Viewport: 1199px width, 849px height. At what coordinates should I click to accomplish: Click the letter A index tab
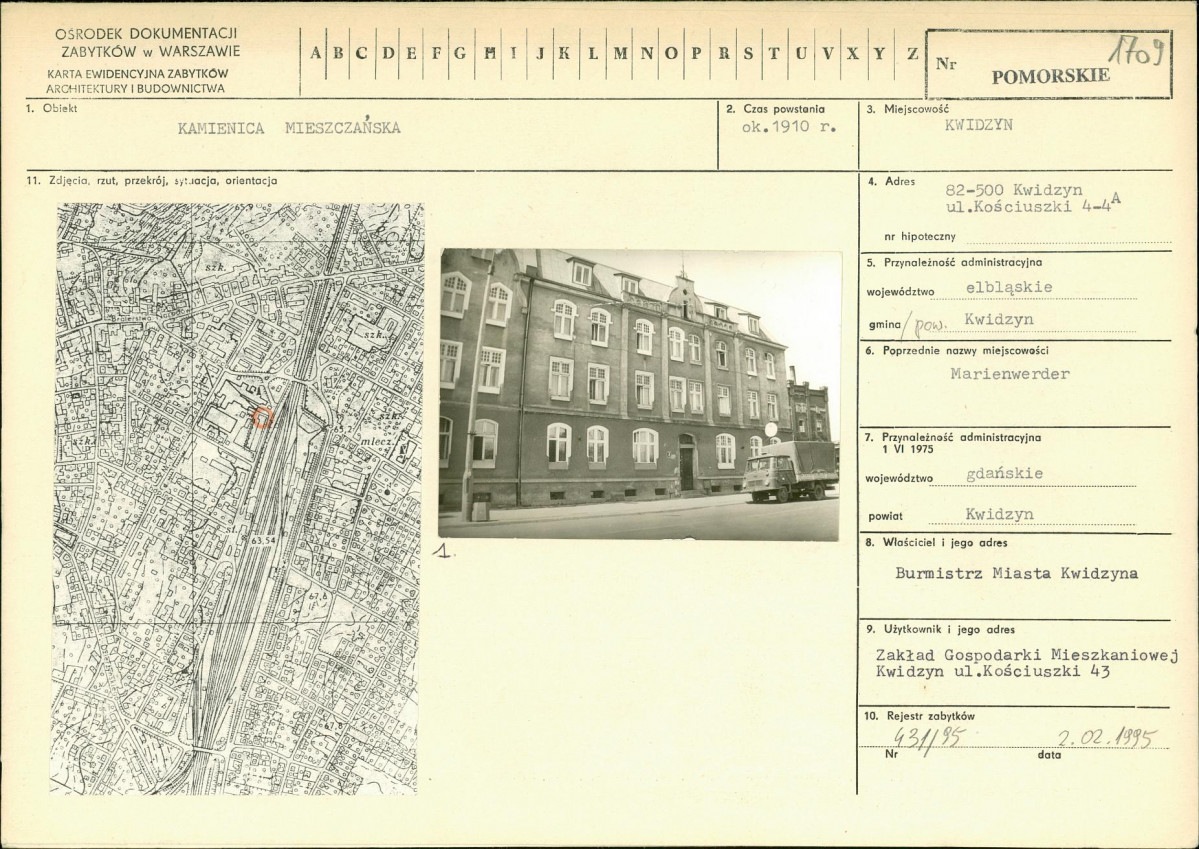click(315, 54)
